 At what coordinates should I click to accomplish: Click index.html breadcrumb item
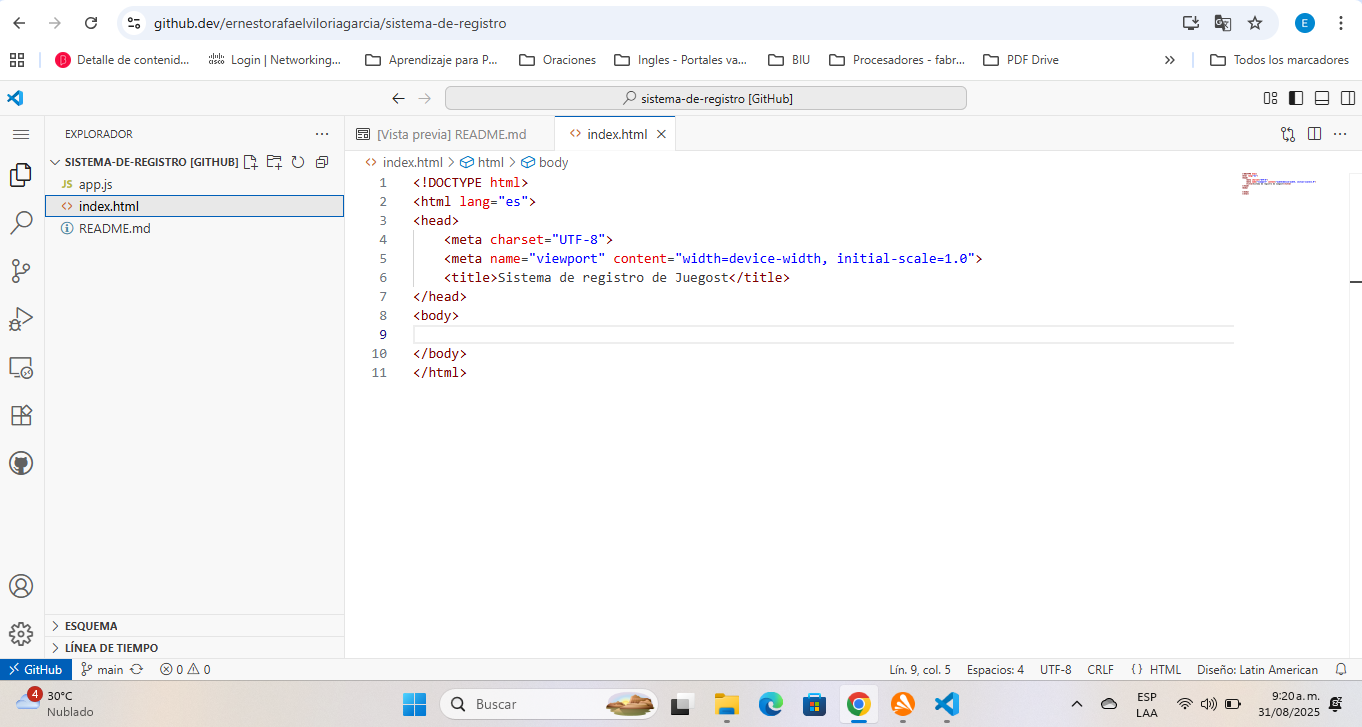pos(403,162)
